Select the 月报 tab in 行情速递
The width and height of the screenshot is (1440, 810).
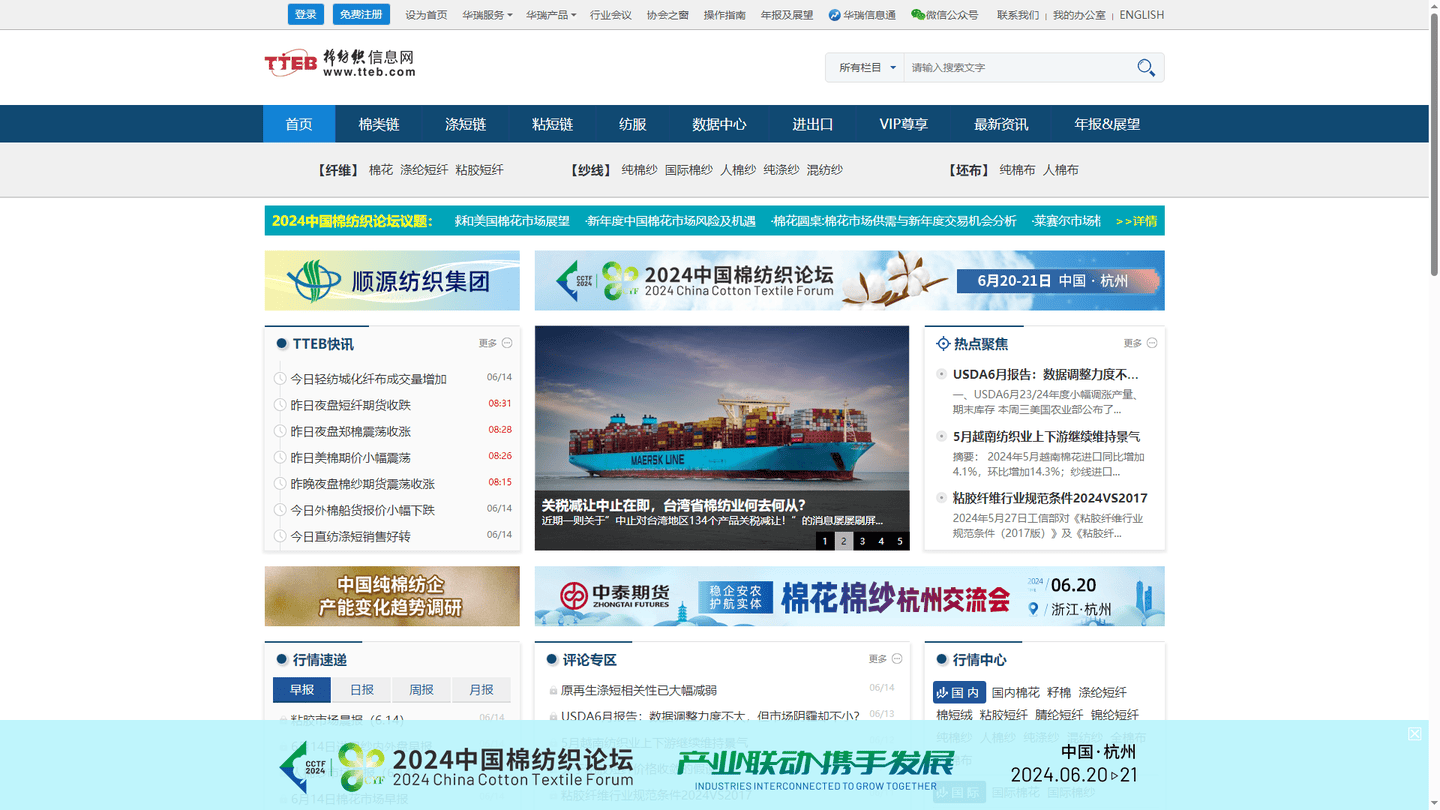[x=482, y=690]
